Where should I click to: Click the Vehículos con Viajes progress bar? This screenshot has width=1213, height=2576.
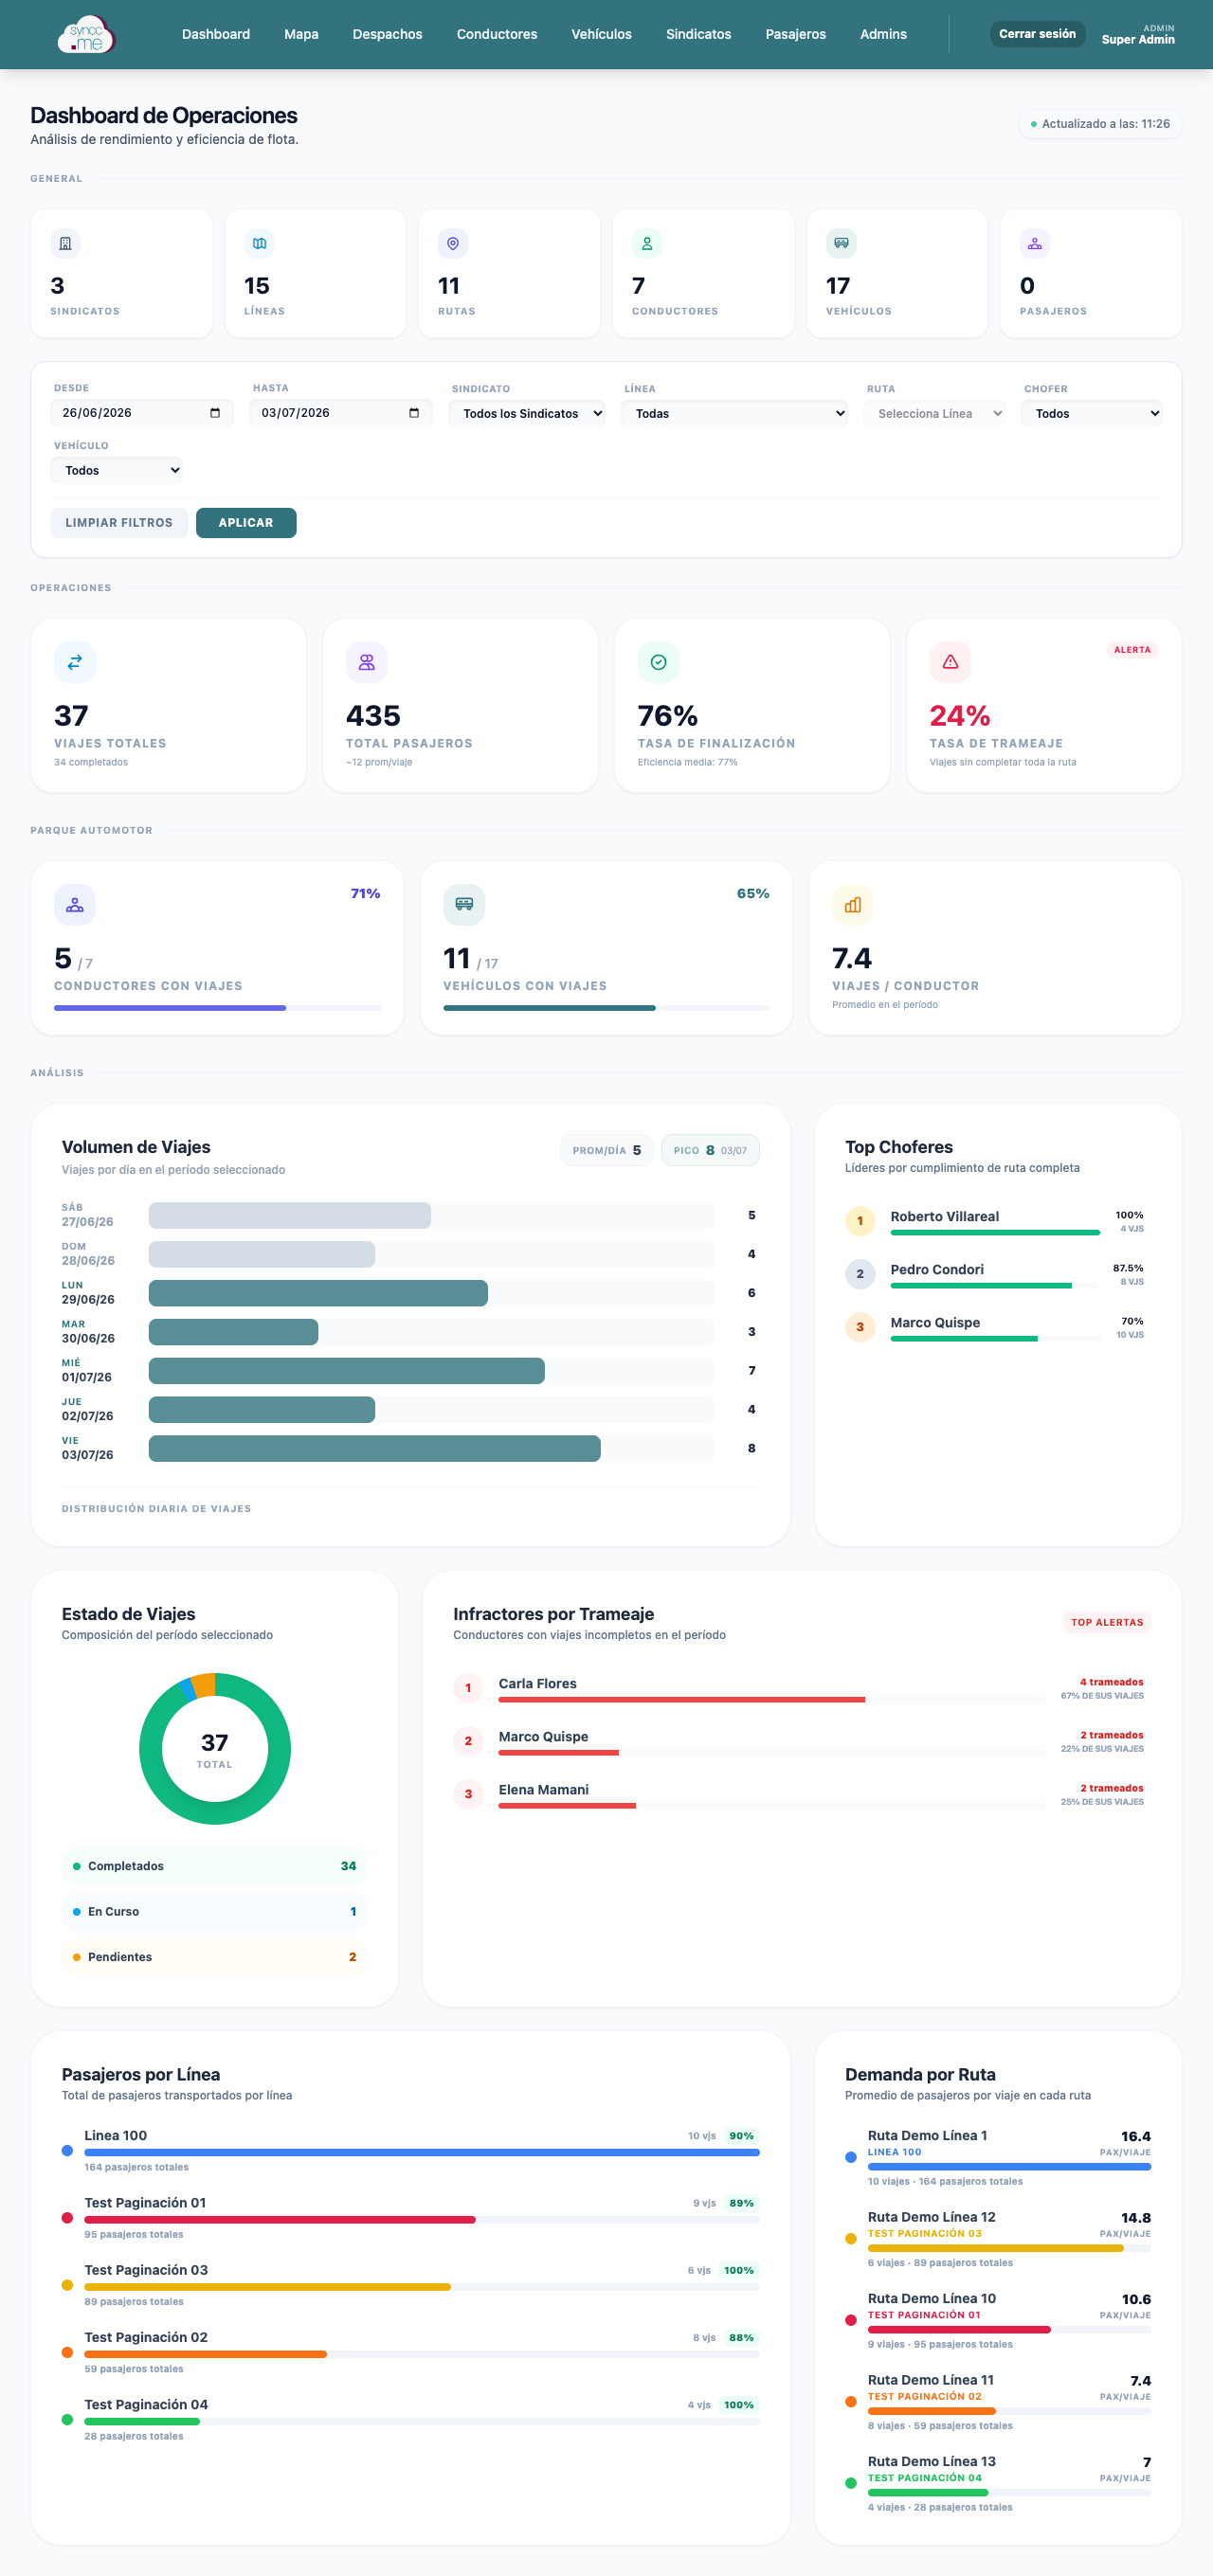pyautogui.click(x=606, y=1008)
